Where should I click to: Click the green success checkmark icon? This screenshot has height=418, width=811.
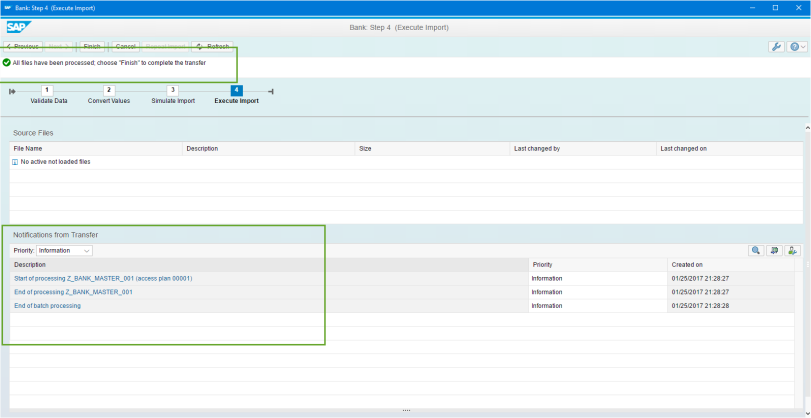point(6,63)
